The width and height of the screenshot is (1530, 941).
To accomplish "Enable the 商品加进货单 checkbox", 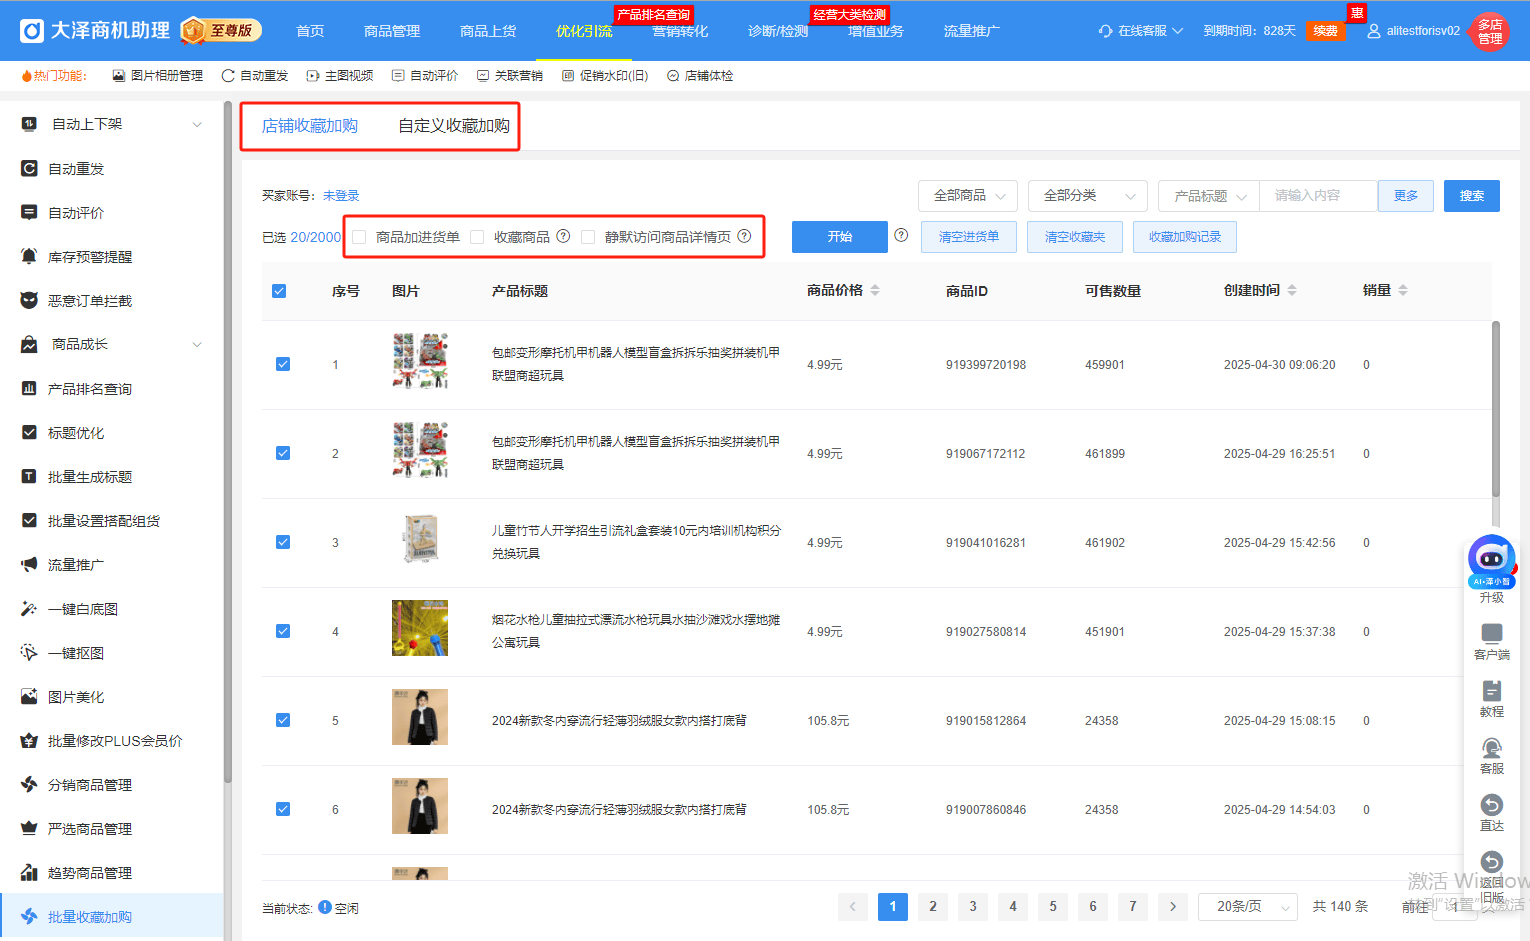I will pos(360,237).
